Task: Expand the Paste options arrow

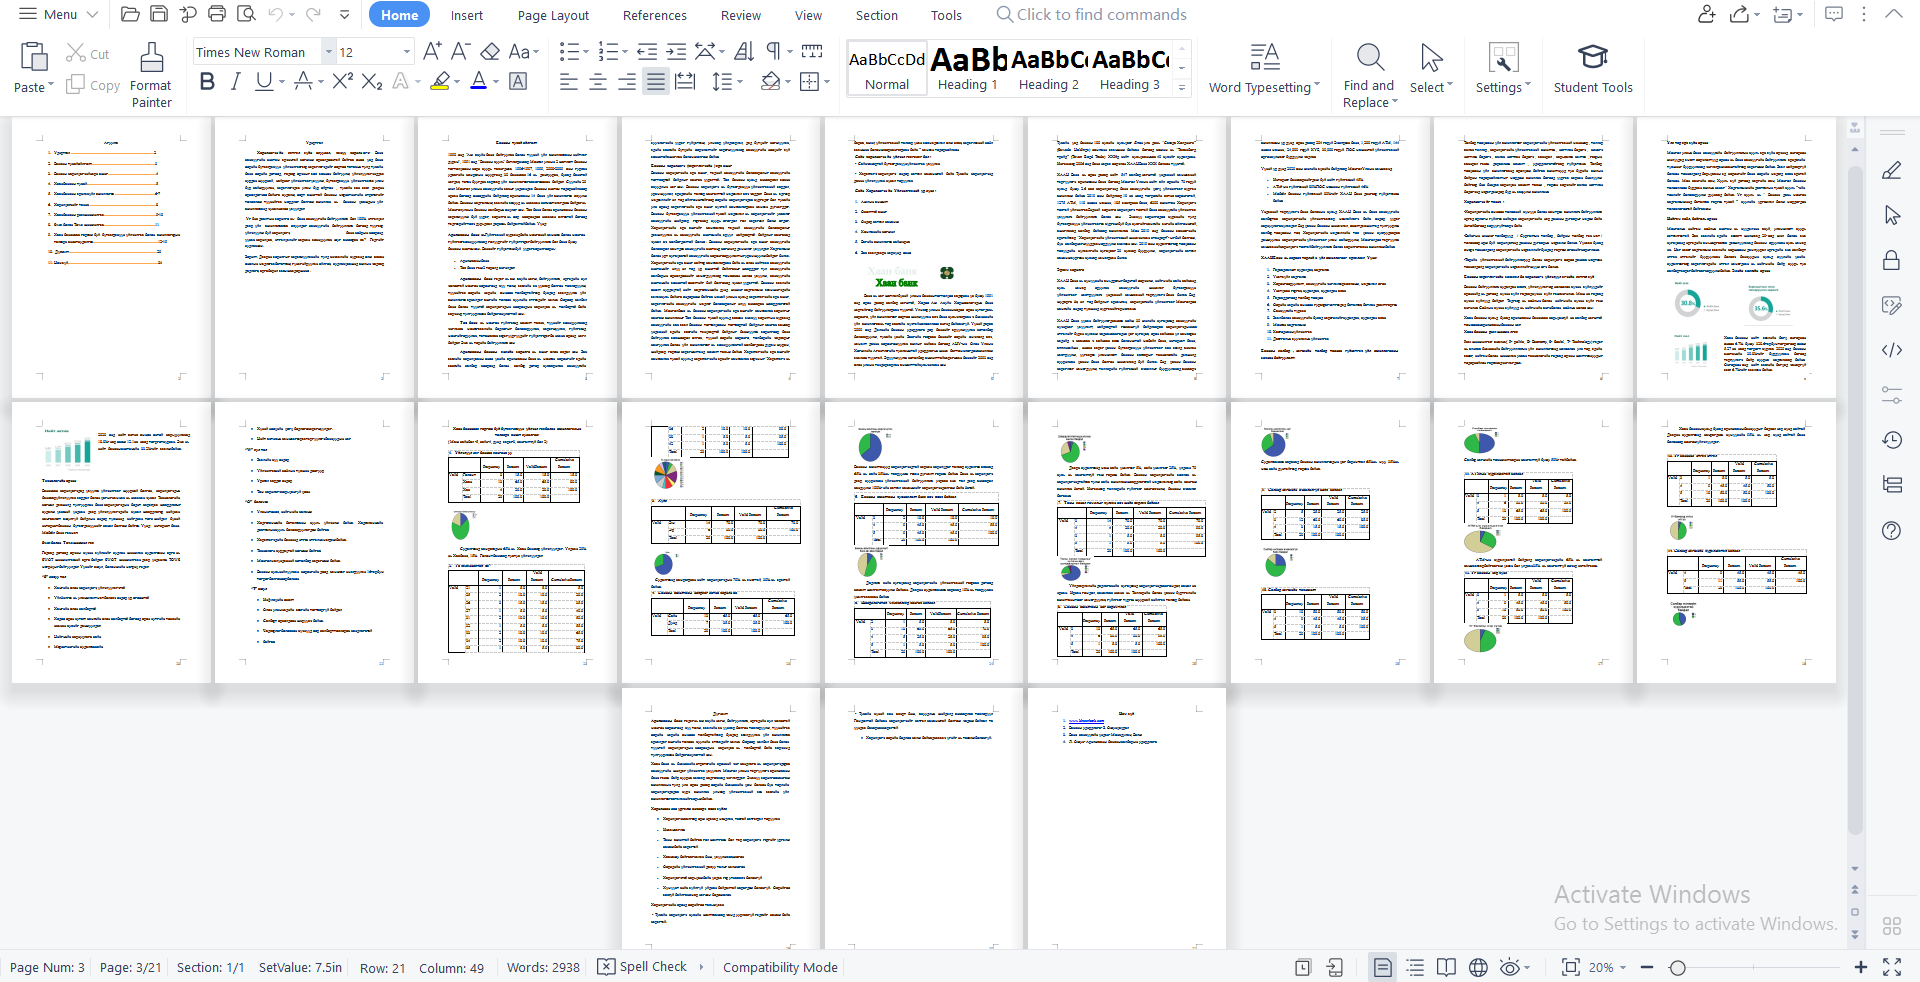Action: tap(51, 87)
